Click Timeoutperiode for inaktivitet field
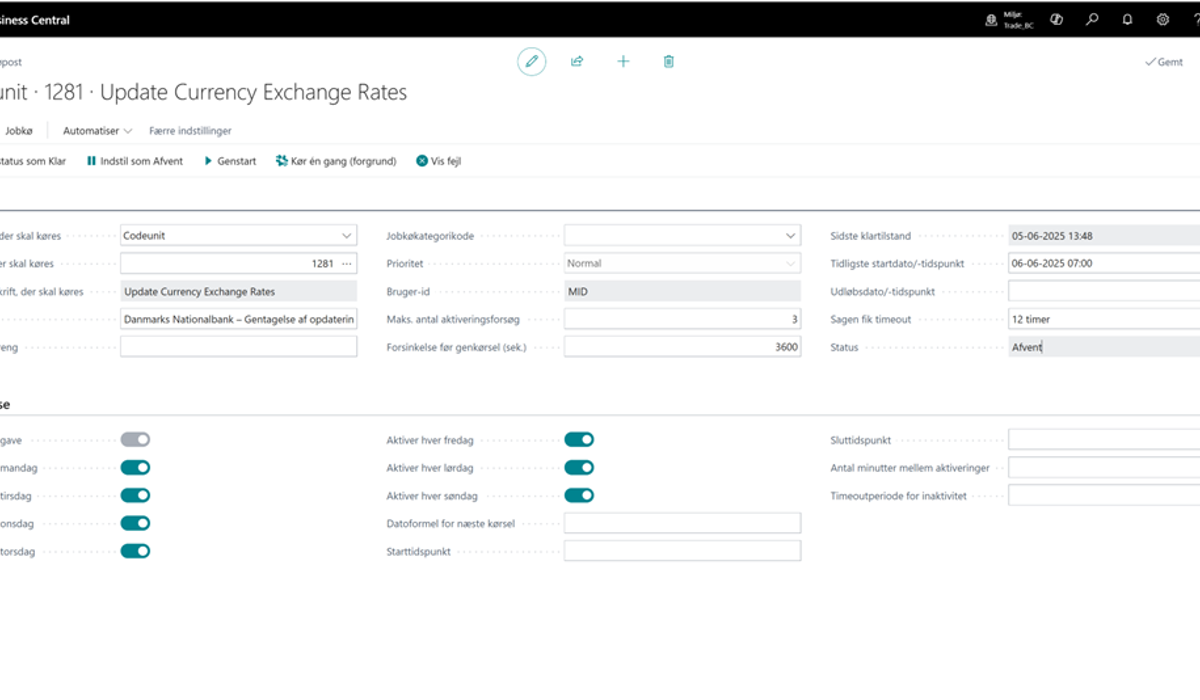 tap(1104, 495)
